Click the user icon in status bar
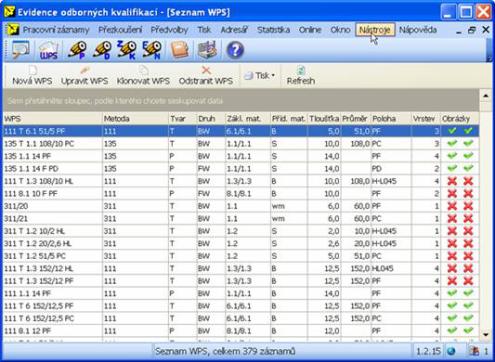The height and width of the screenshot is (362, 495). 474,351
